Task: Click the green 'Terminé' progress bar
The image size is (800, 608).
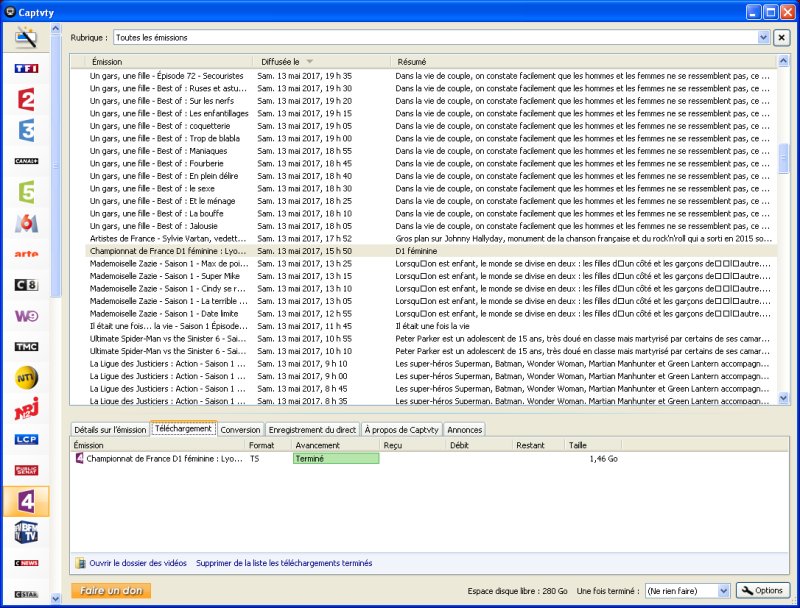Action: point(335,459)
